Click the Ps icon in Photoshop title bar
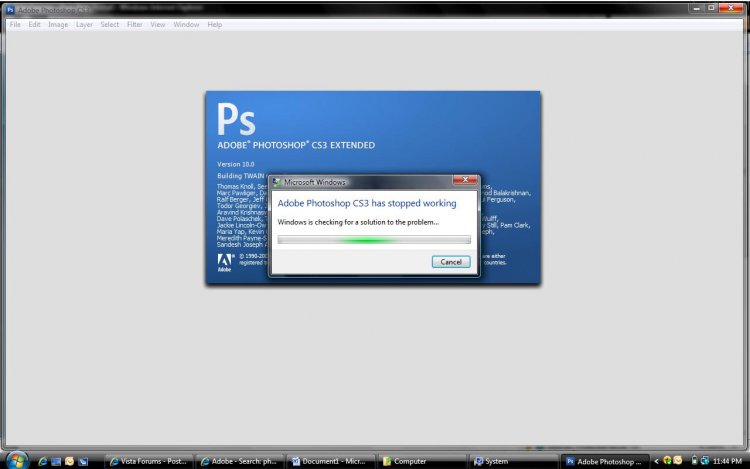 (10, 10)
